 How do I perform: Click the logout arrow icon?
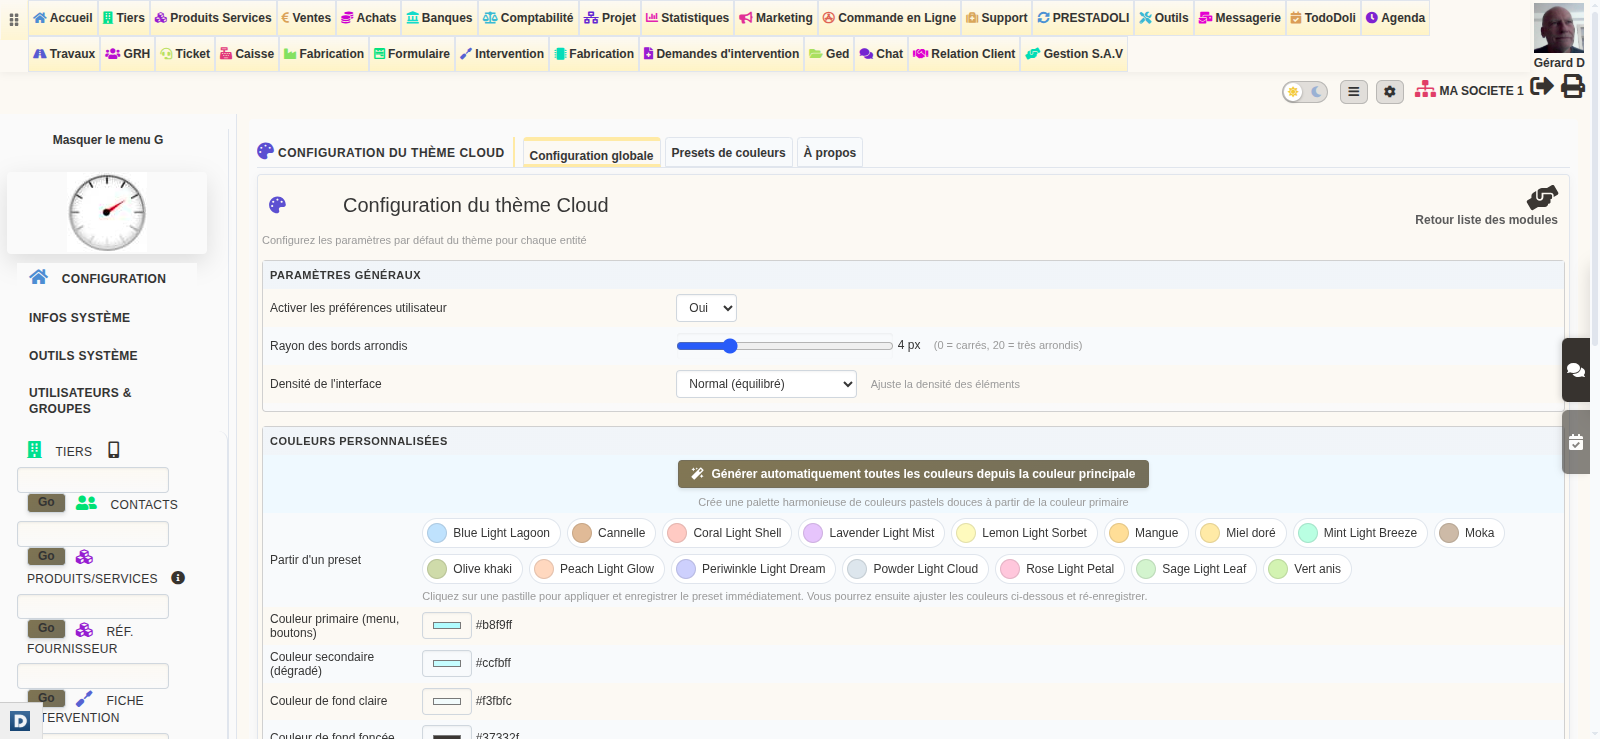[x=1542, y=87]
